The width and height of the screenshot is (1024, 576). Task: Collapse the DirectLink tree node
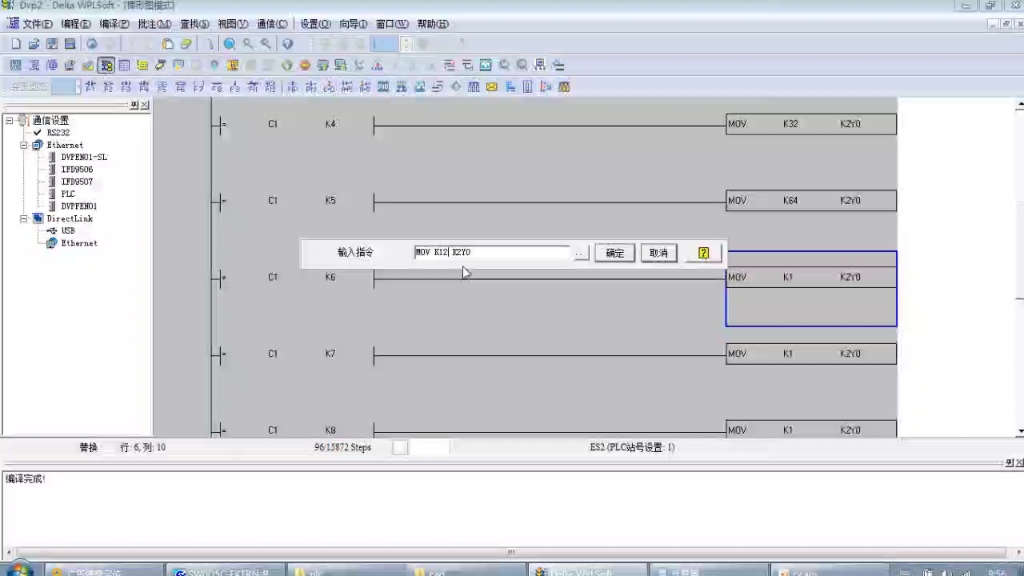[x=22, y=218]
